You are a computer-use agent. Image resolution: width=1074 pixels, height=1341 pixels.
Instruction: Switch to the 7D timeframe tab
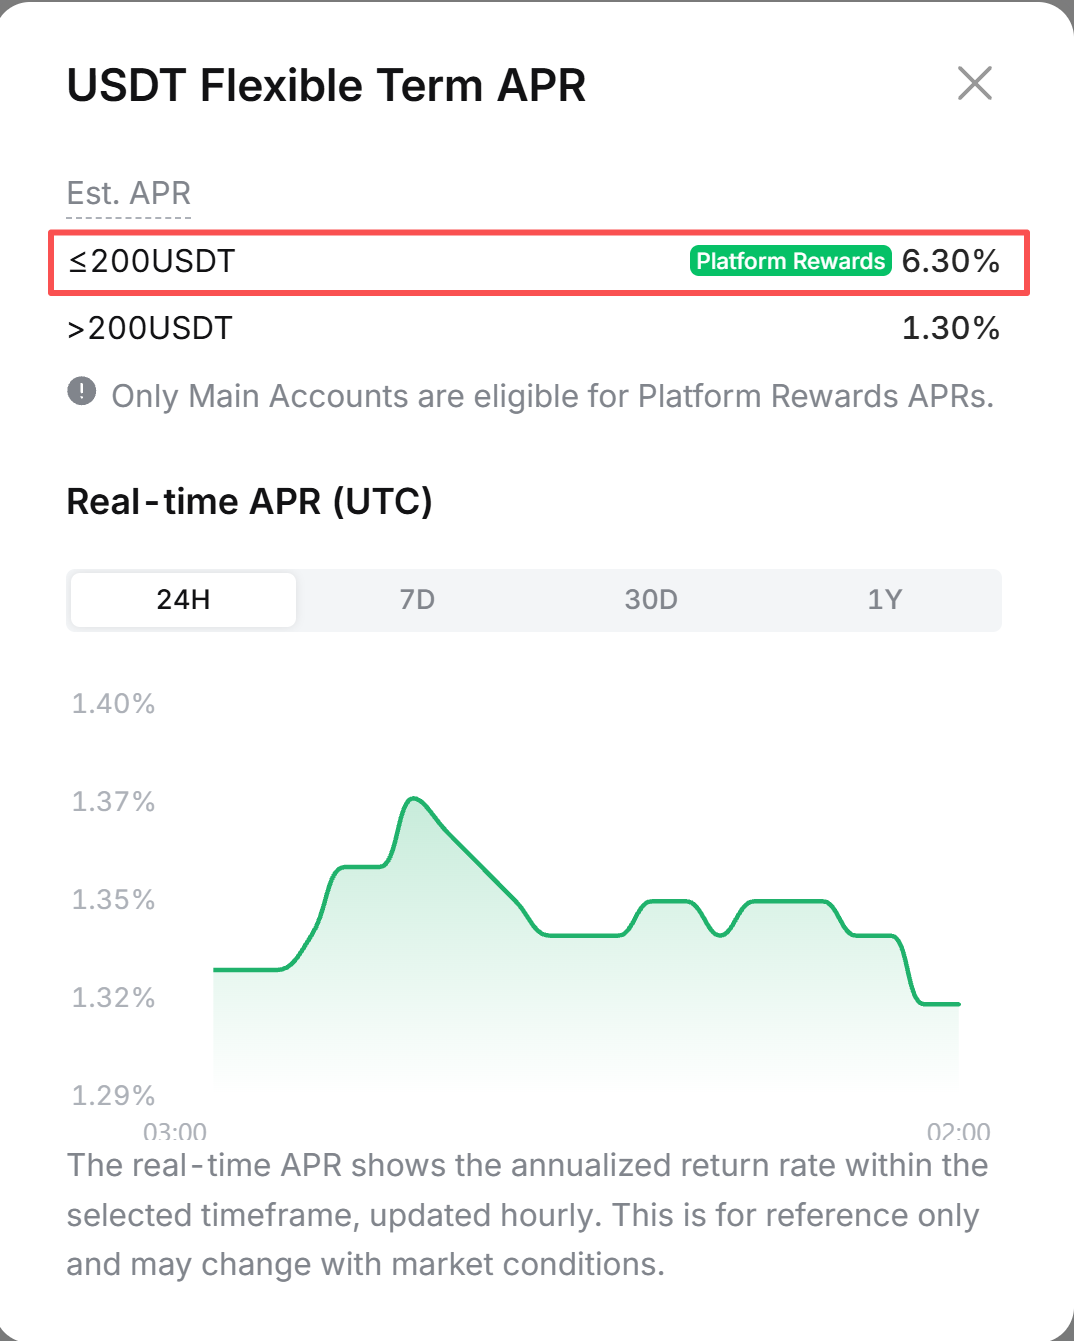coord(417,600)
